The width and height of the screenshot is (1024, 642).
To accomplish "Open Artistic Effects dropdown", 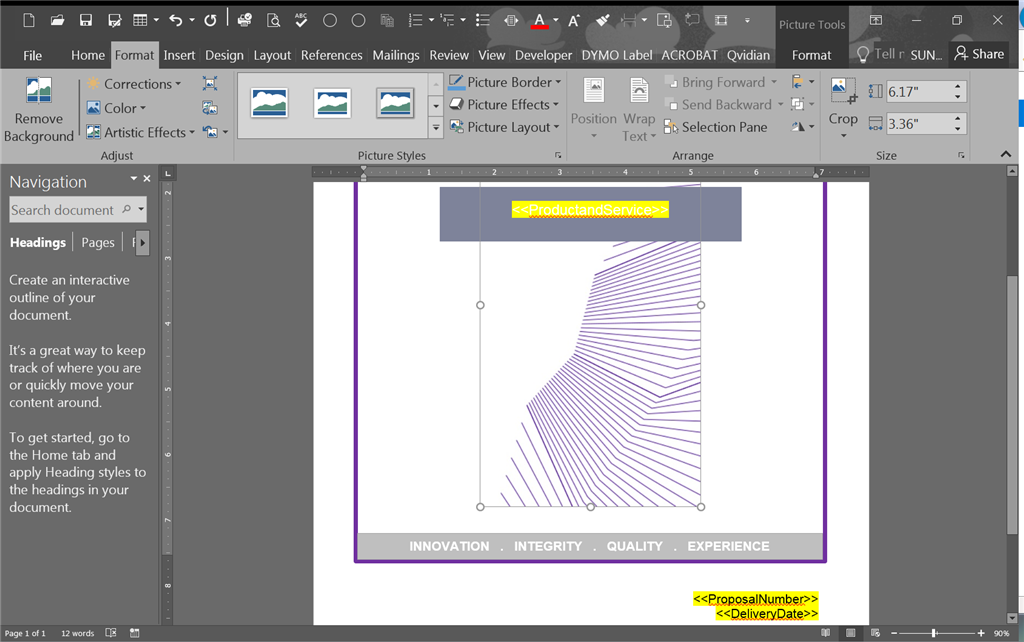I will click(x=141, y=132).
